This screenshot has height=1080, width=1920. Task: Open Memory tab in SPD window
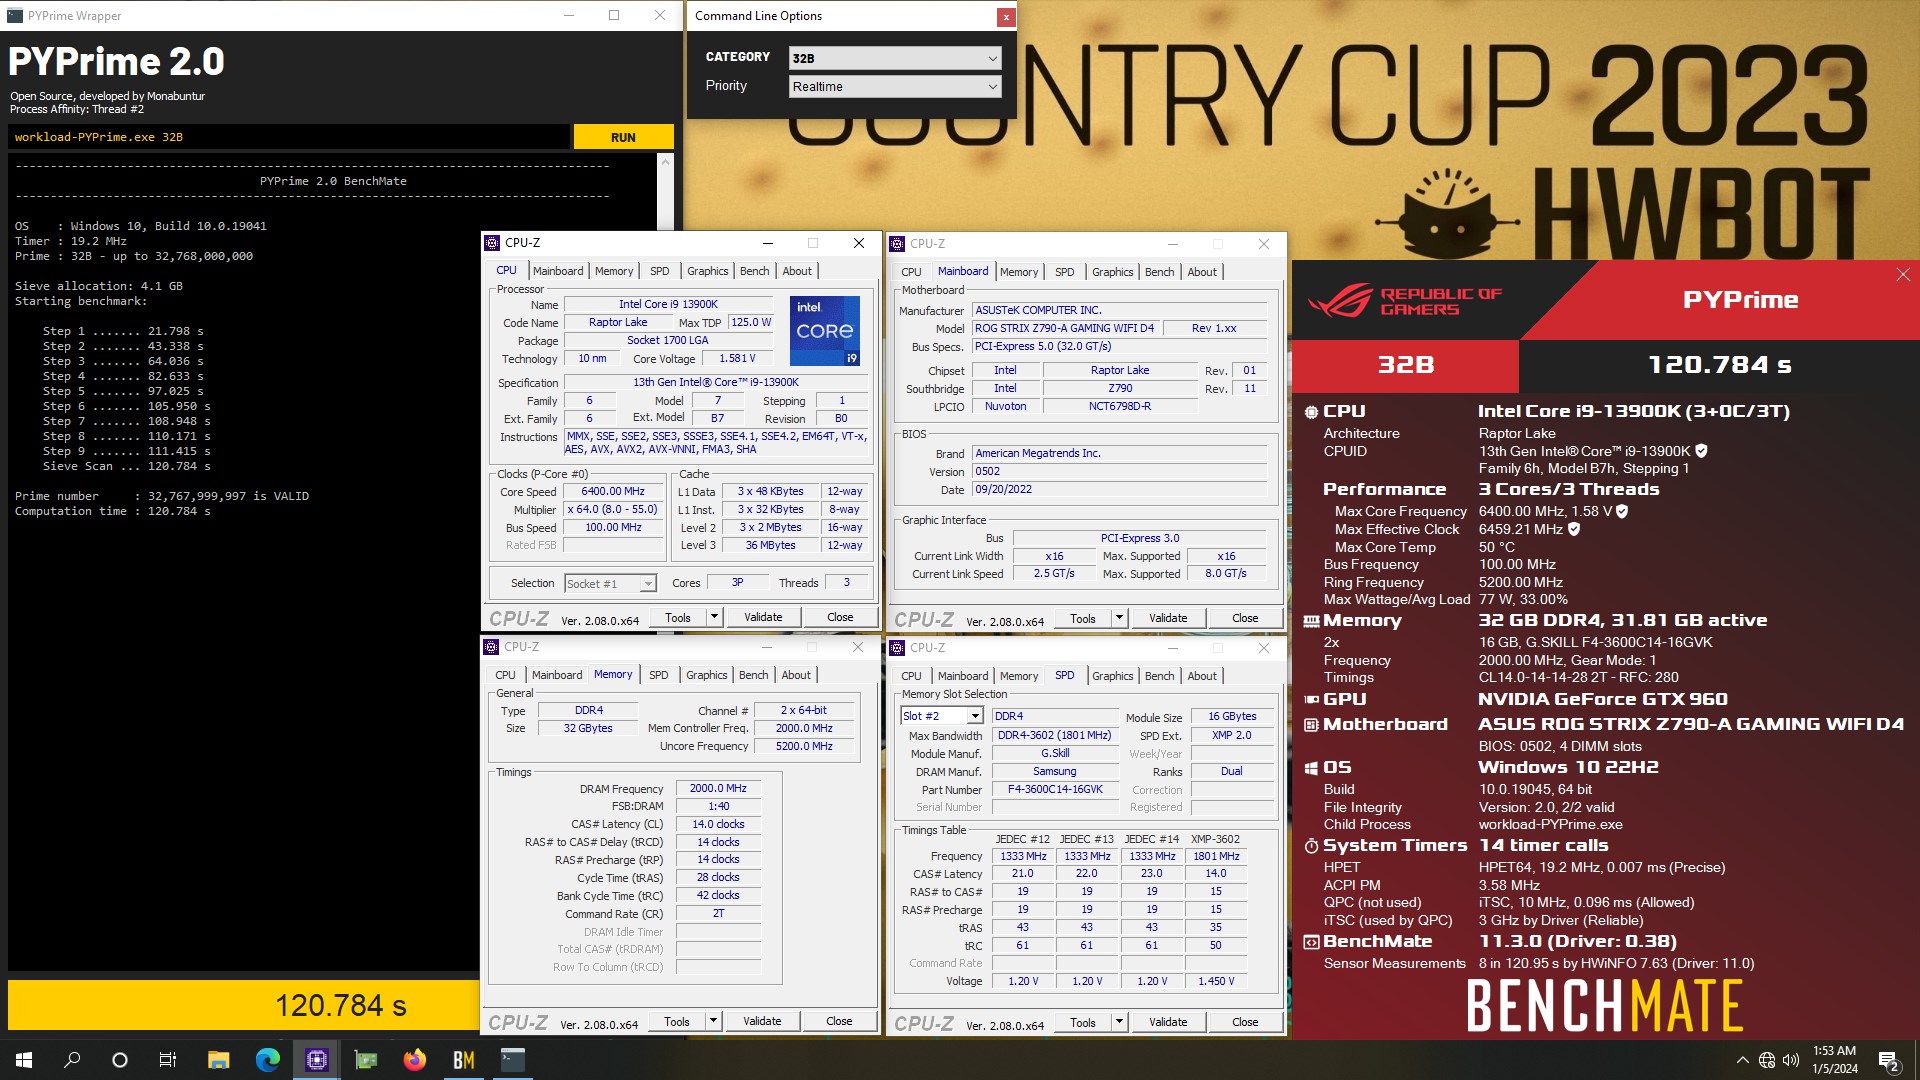pos(1019,676)
